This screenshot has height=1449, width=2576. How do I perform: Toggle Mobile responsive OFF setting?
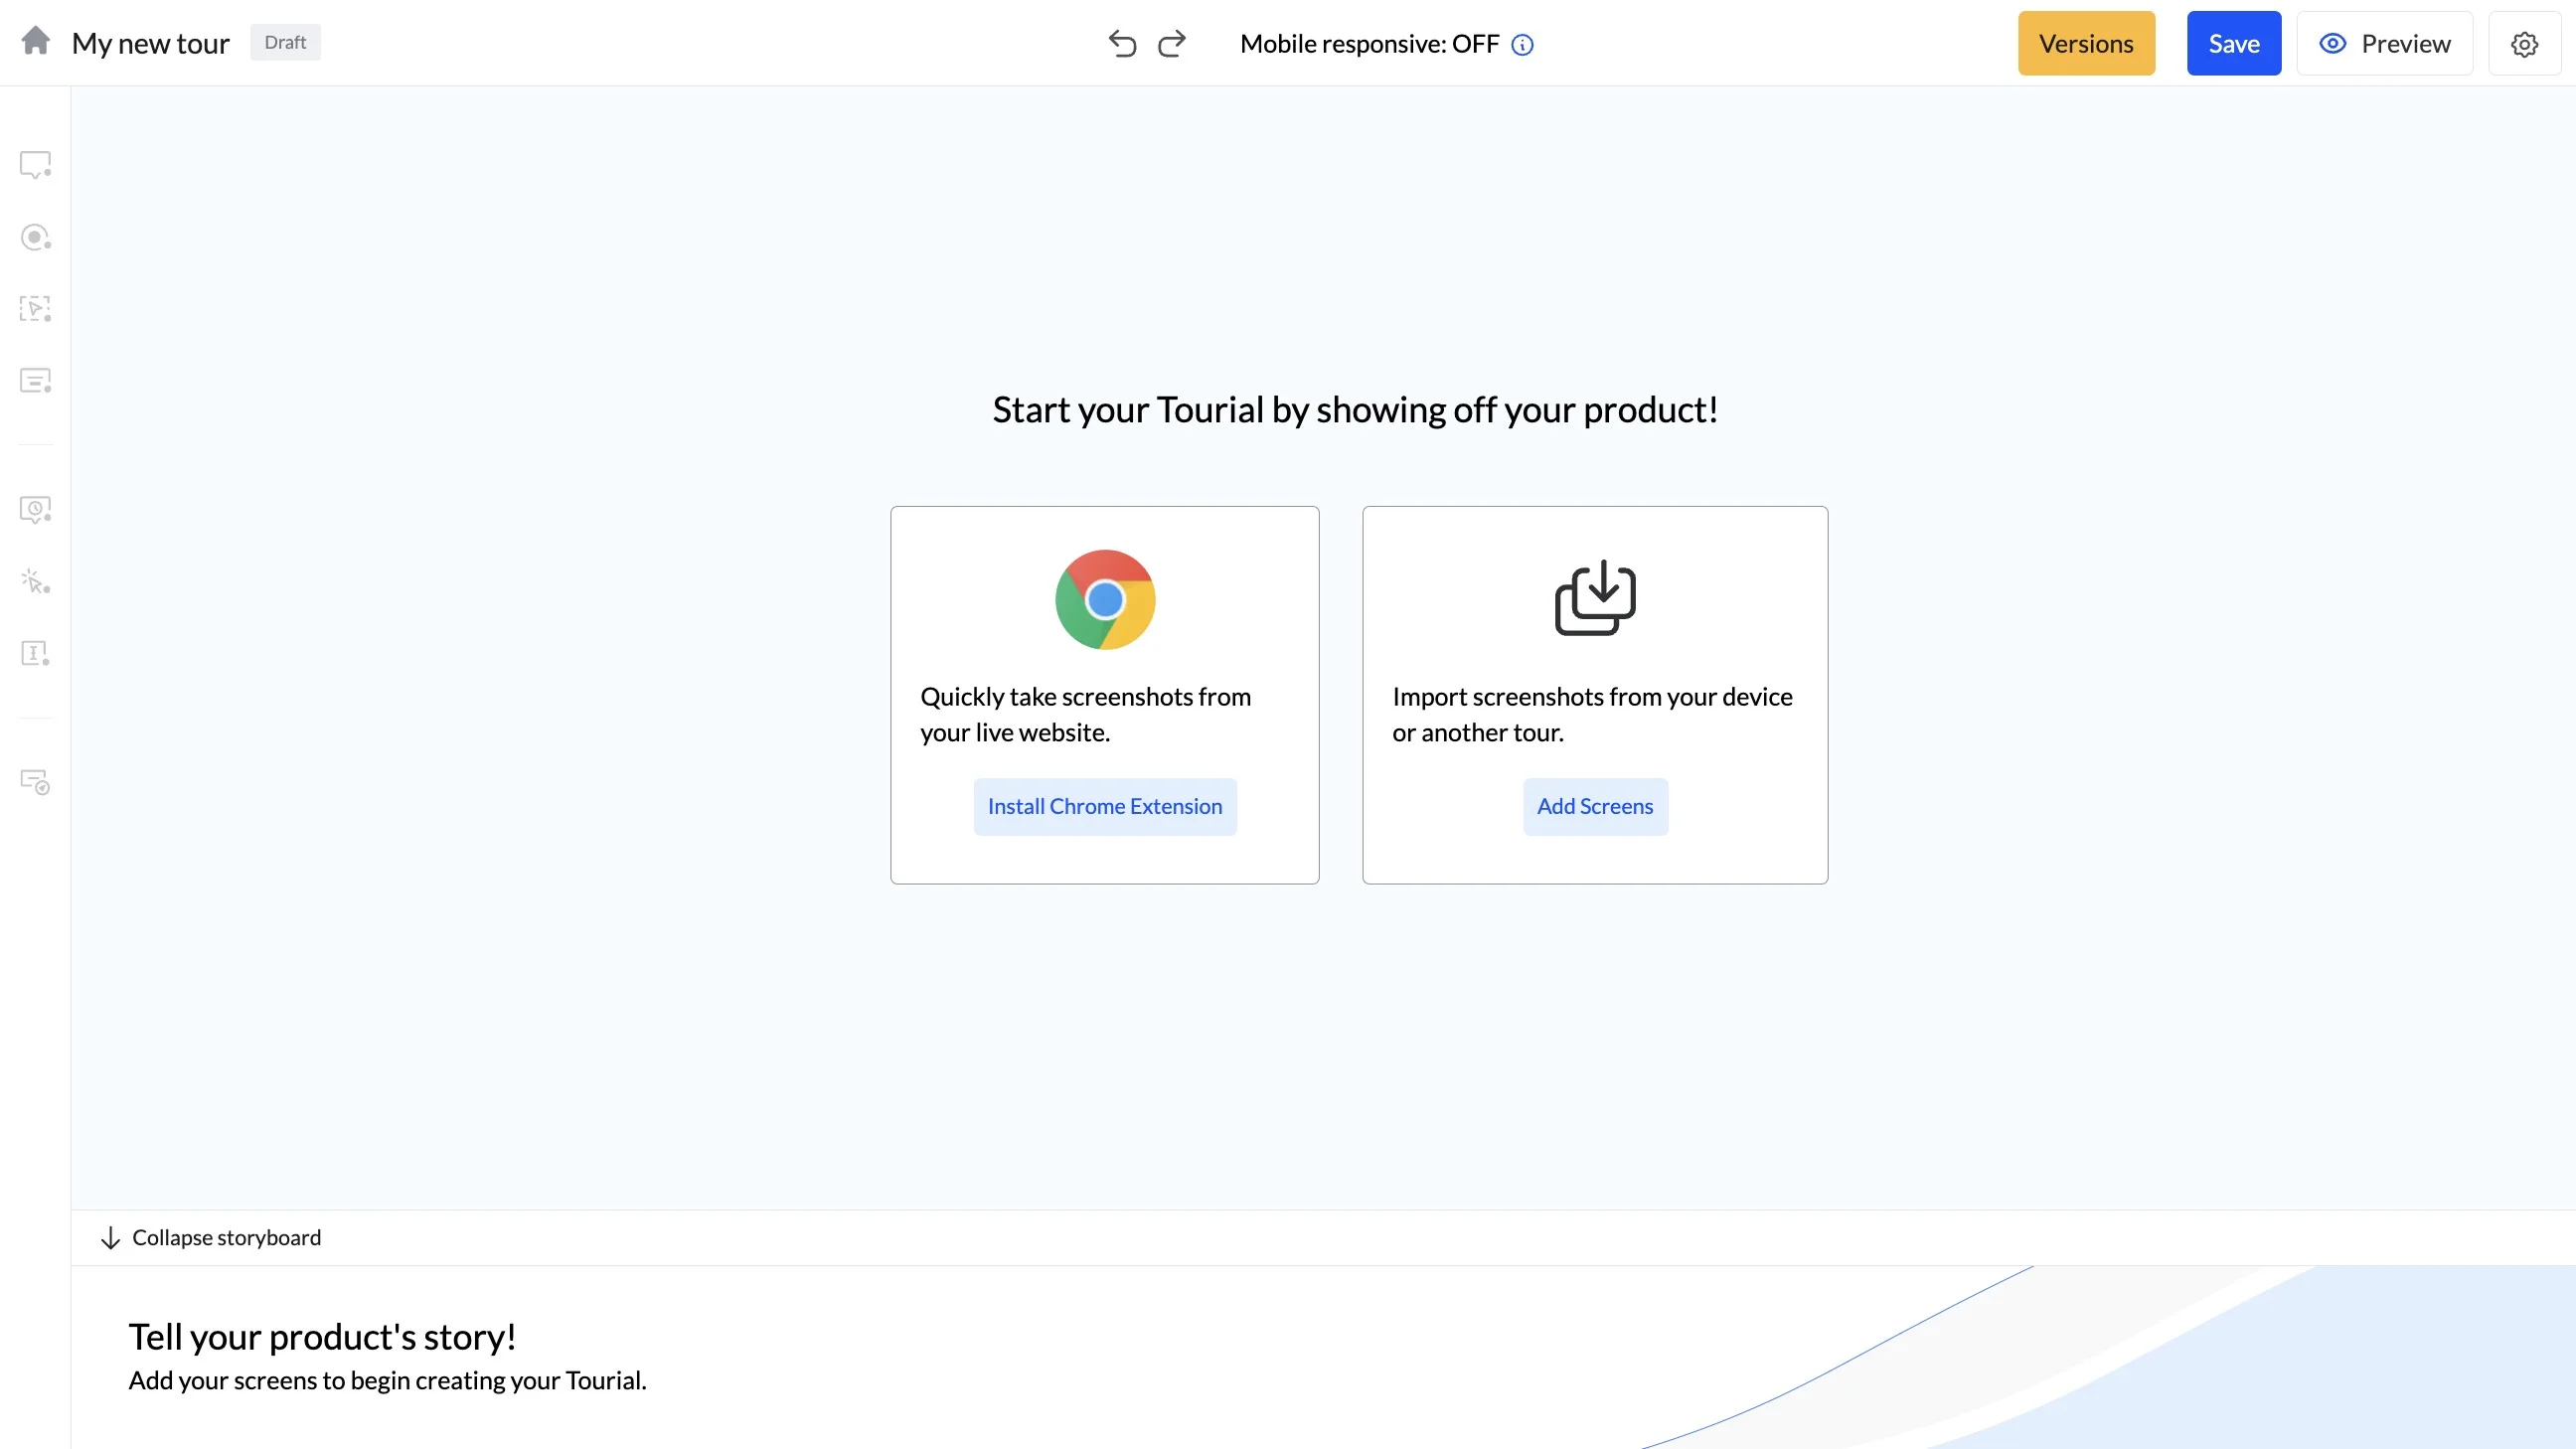click(1369, 44)
